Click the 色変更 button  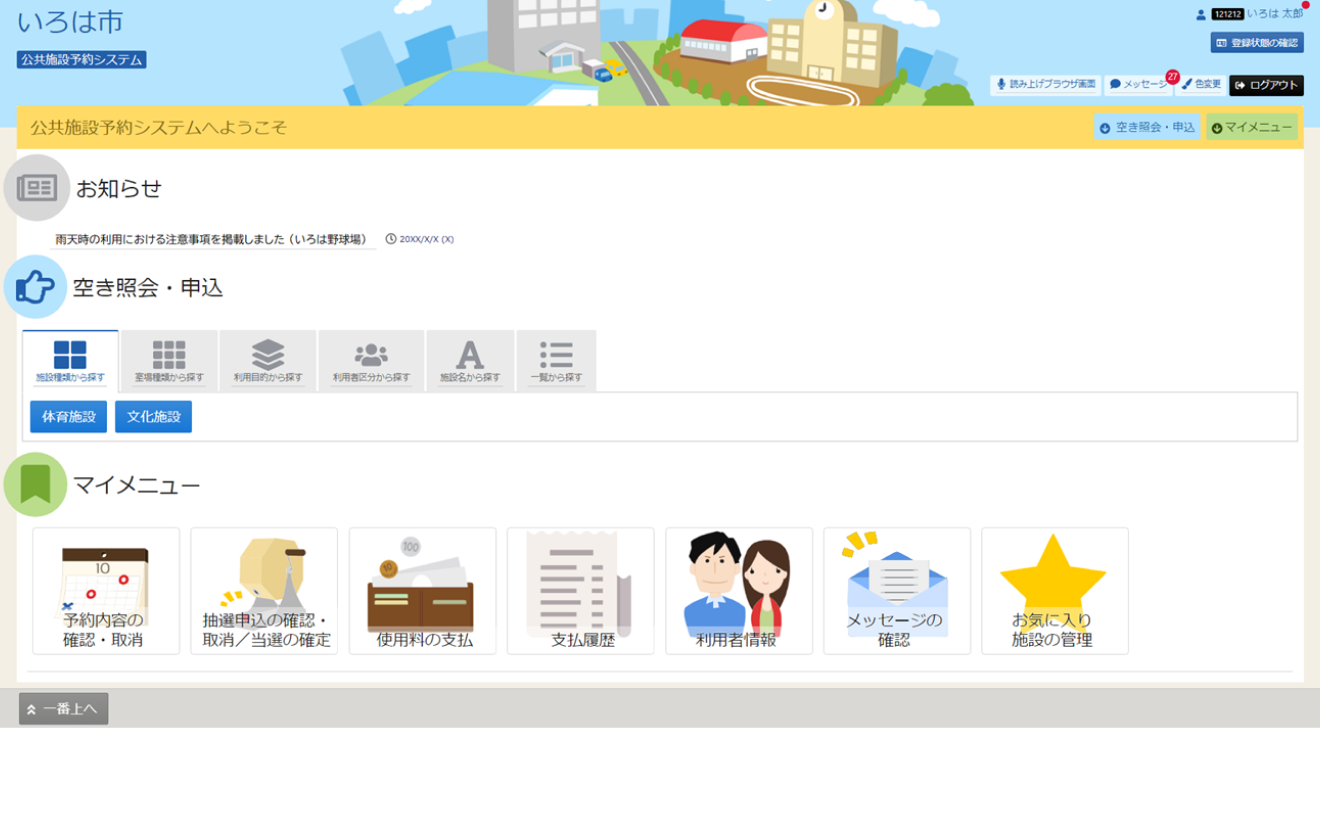(1201, 85)
